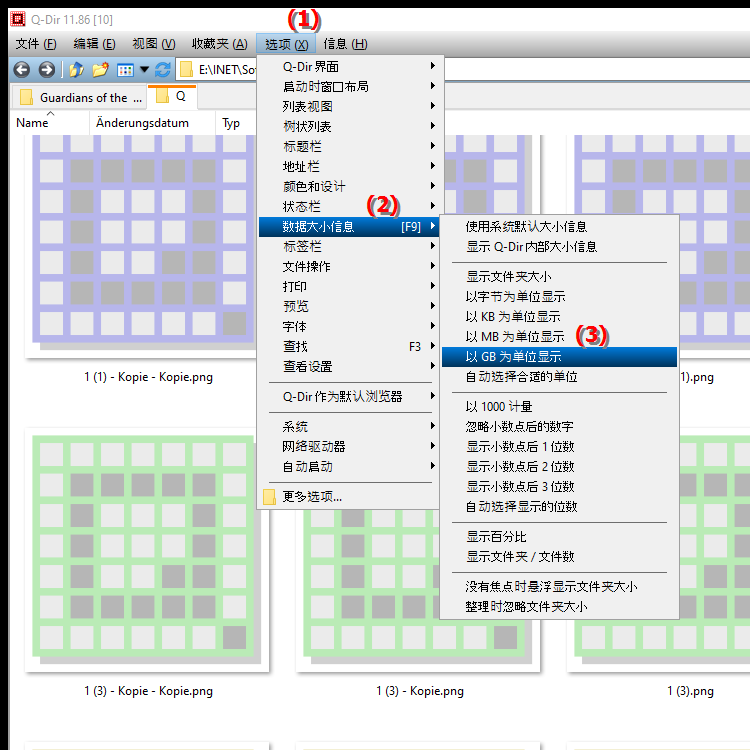Open Q-Dir 作为默认浏览器 submenu

pyautogui.click(x=351, y=397)
